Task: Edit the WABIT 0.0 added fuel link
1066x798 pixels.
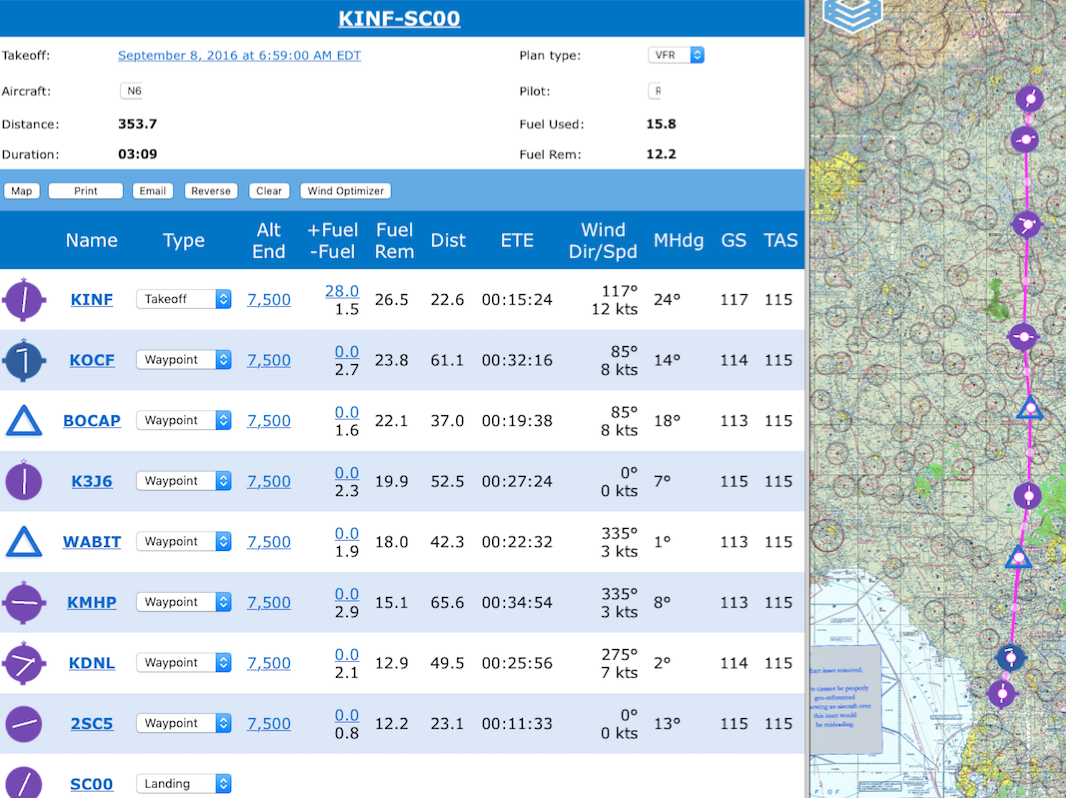Action: (347, 533)
